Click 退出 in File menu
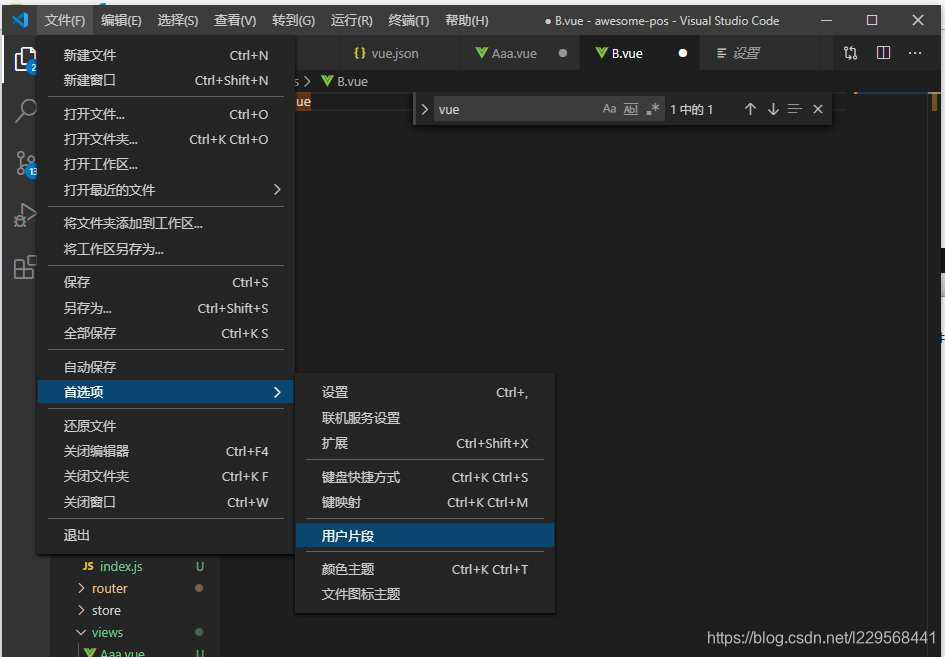The image size is (945, 657). click(166, 535)
